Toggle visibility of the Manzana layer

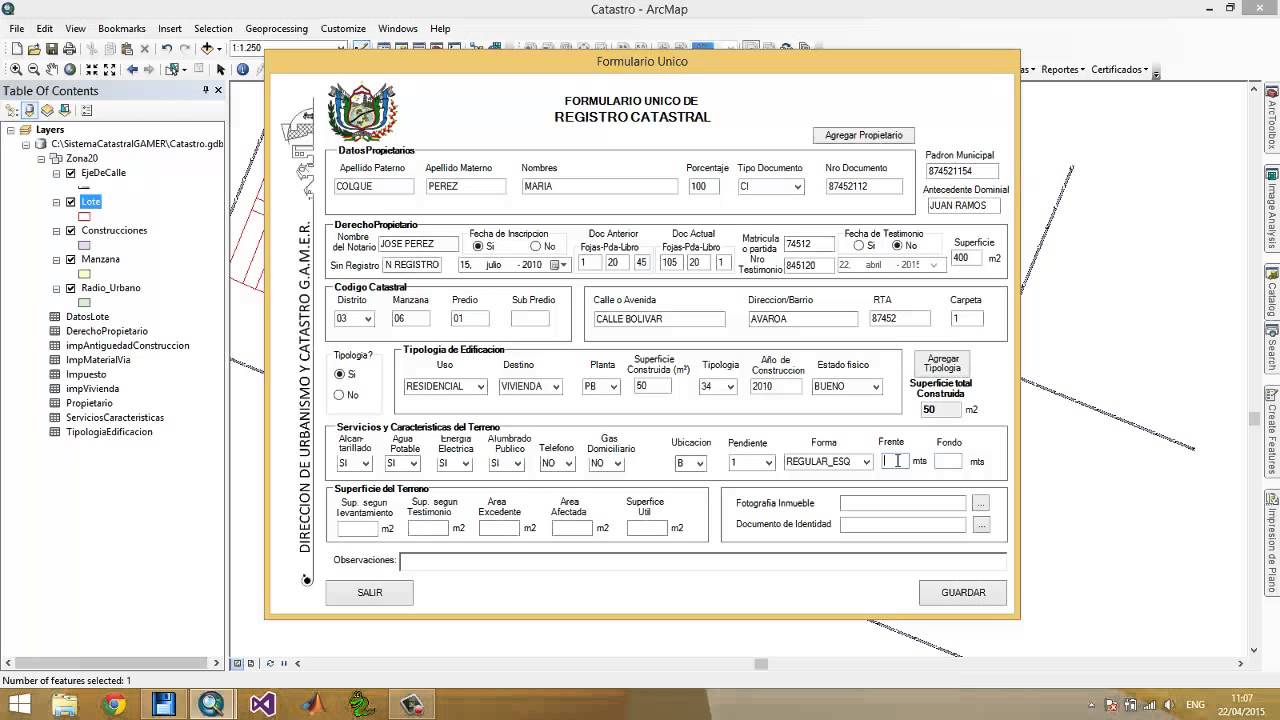[x=70, y=259]
